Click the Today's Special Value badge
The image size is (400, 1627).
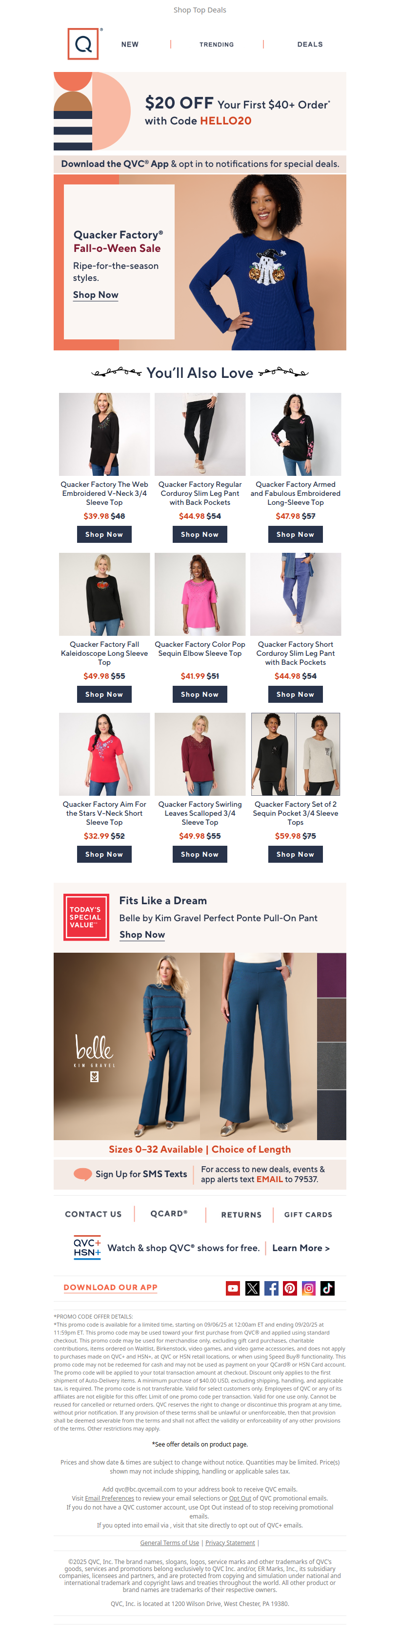pyautogui.click(x=86, y=917)
